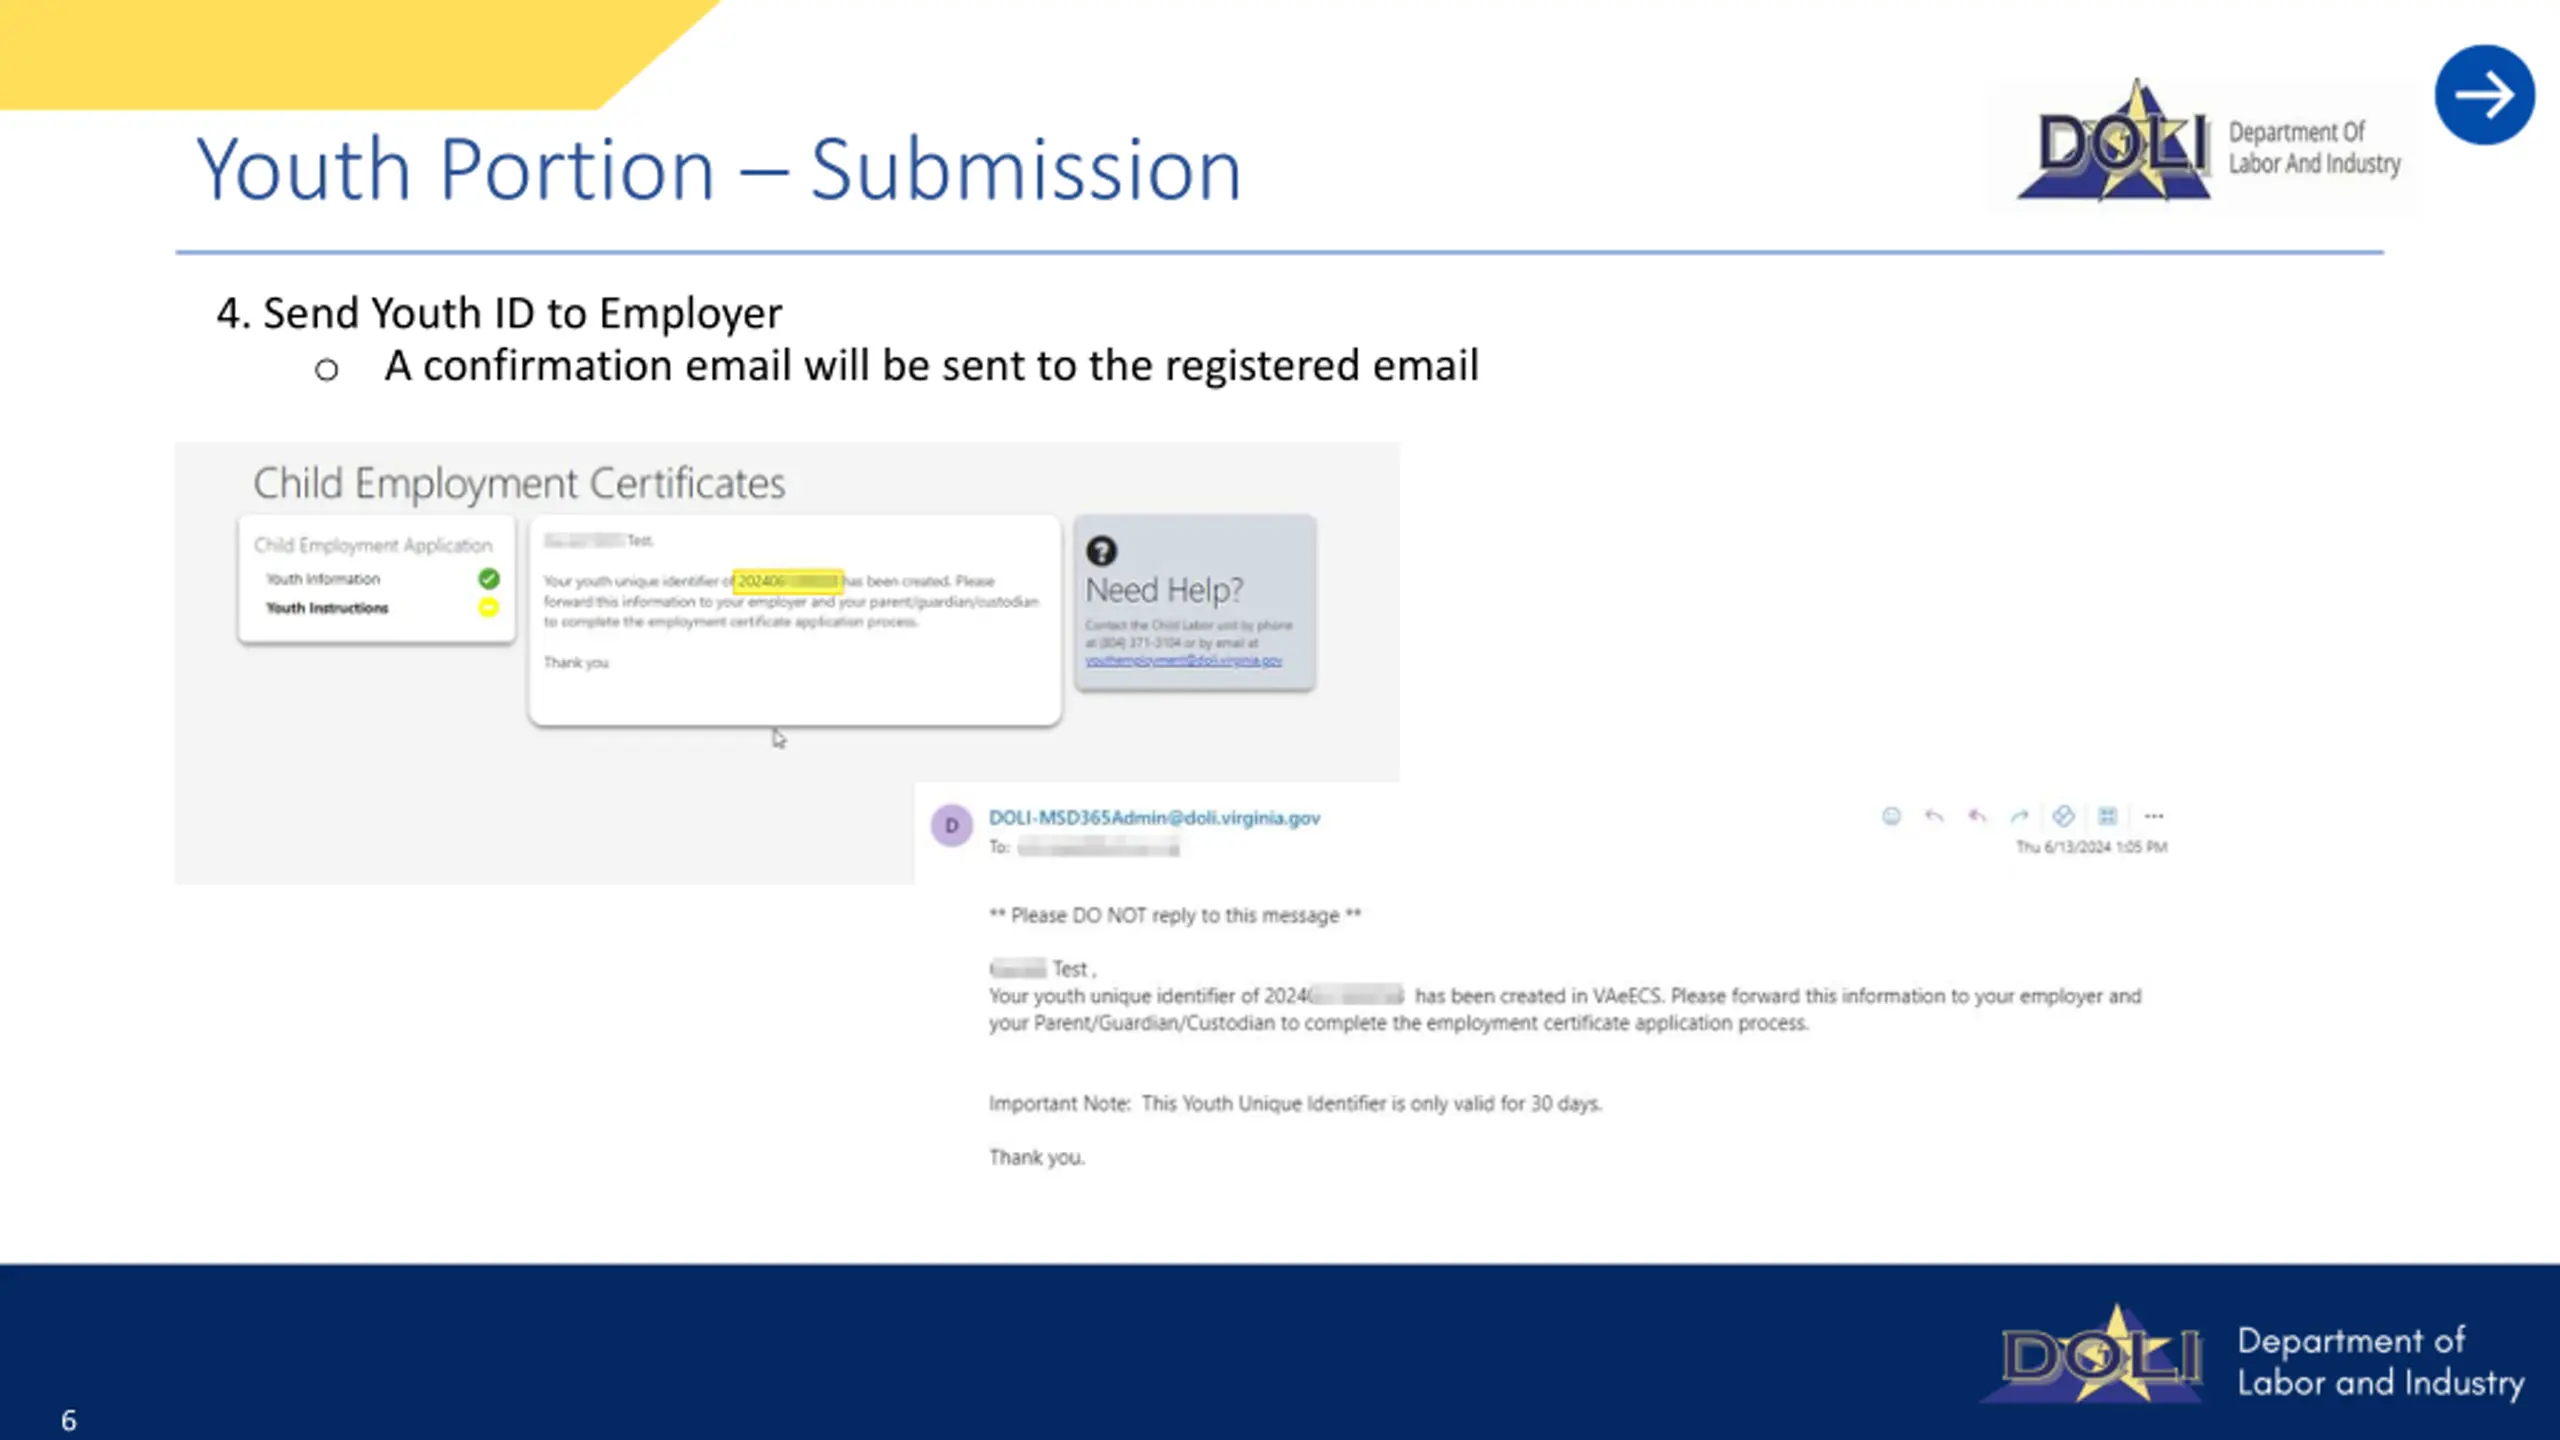
Task: Go to next slide with blue arrow
Action: pos(2484,95)
